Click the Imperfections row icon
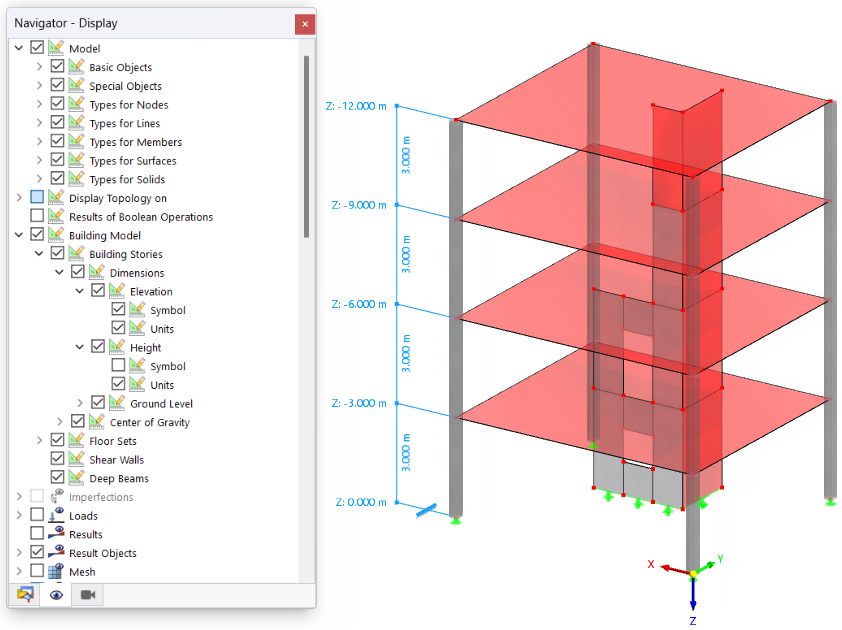842x630 pixels. [56, 497]
